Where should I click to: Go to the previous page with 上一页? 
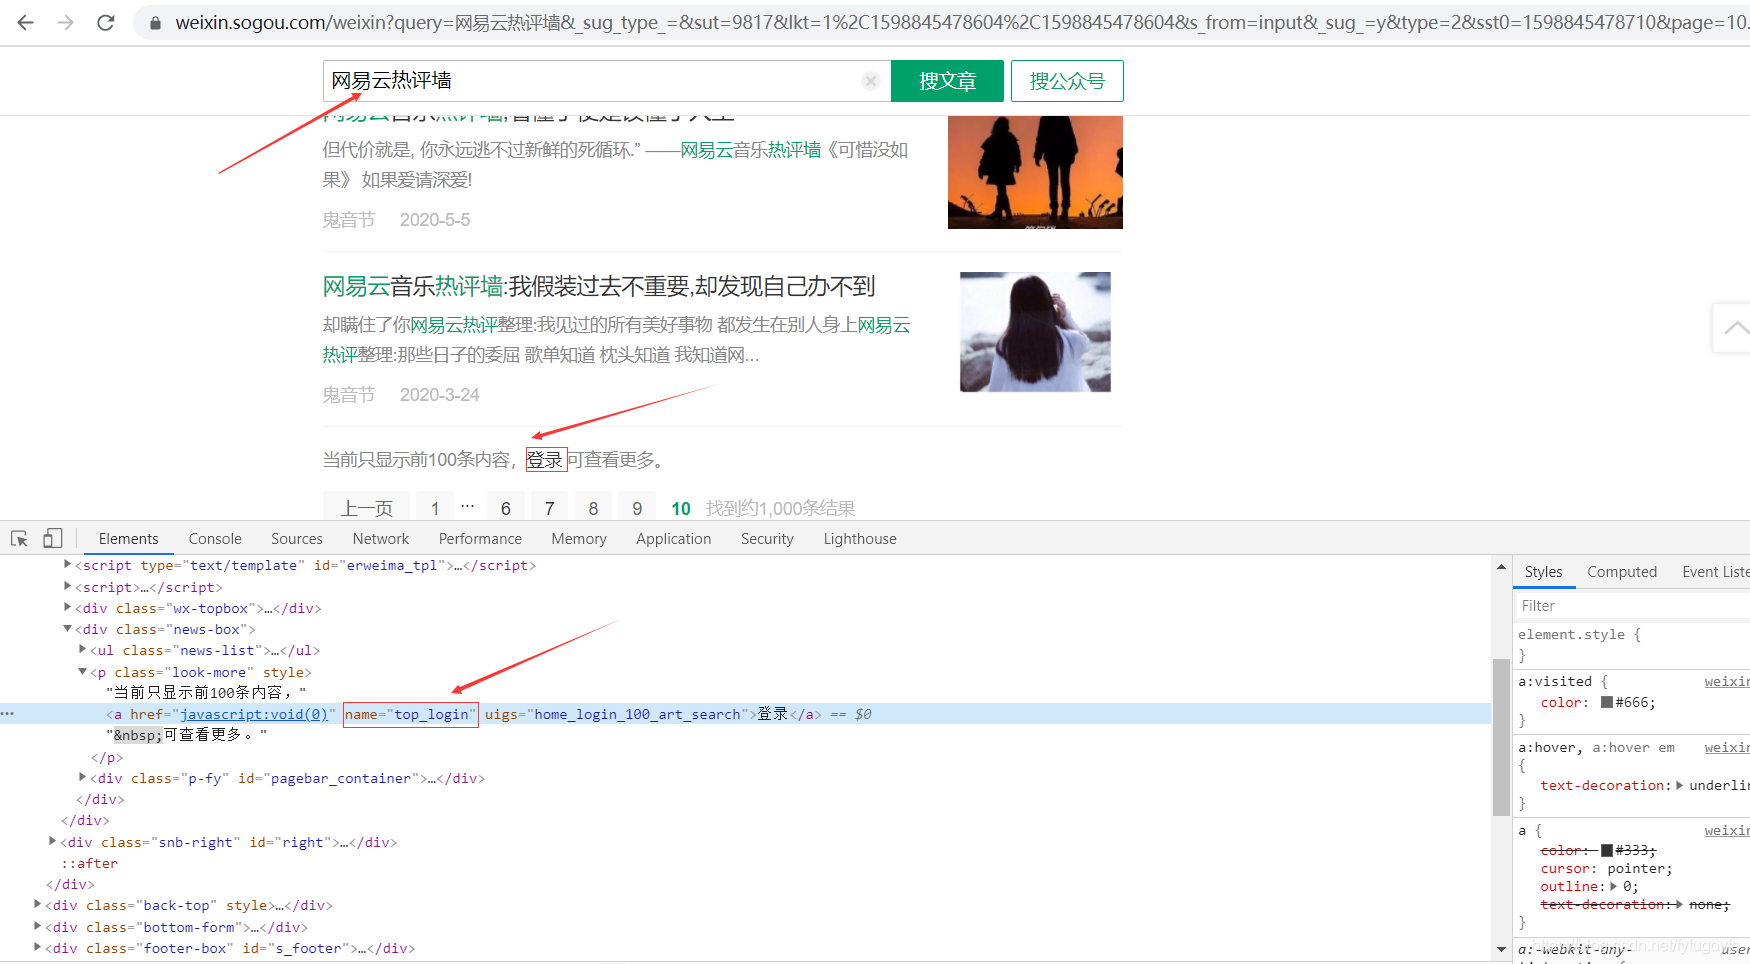click(366, 508)
